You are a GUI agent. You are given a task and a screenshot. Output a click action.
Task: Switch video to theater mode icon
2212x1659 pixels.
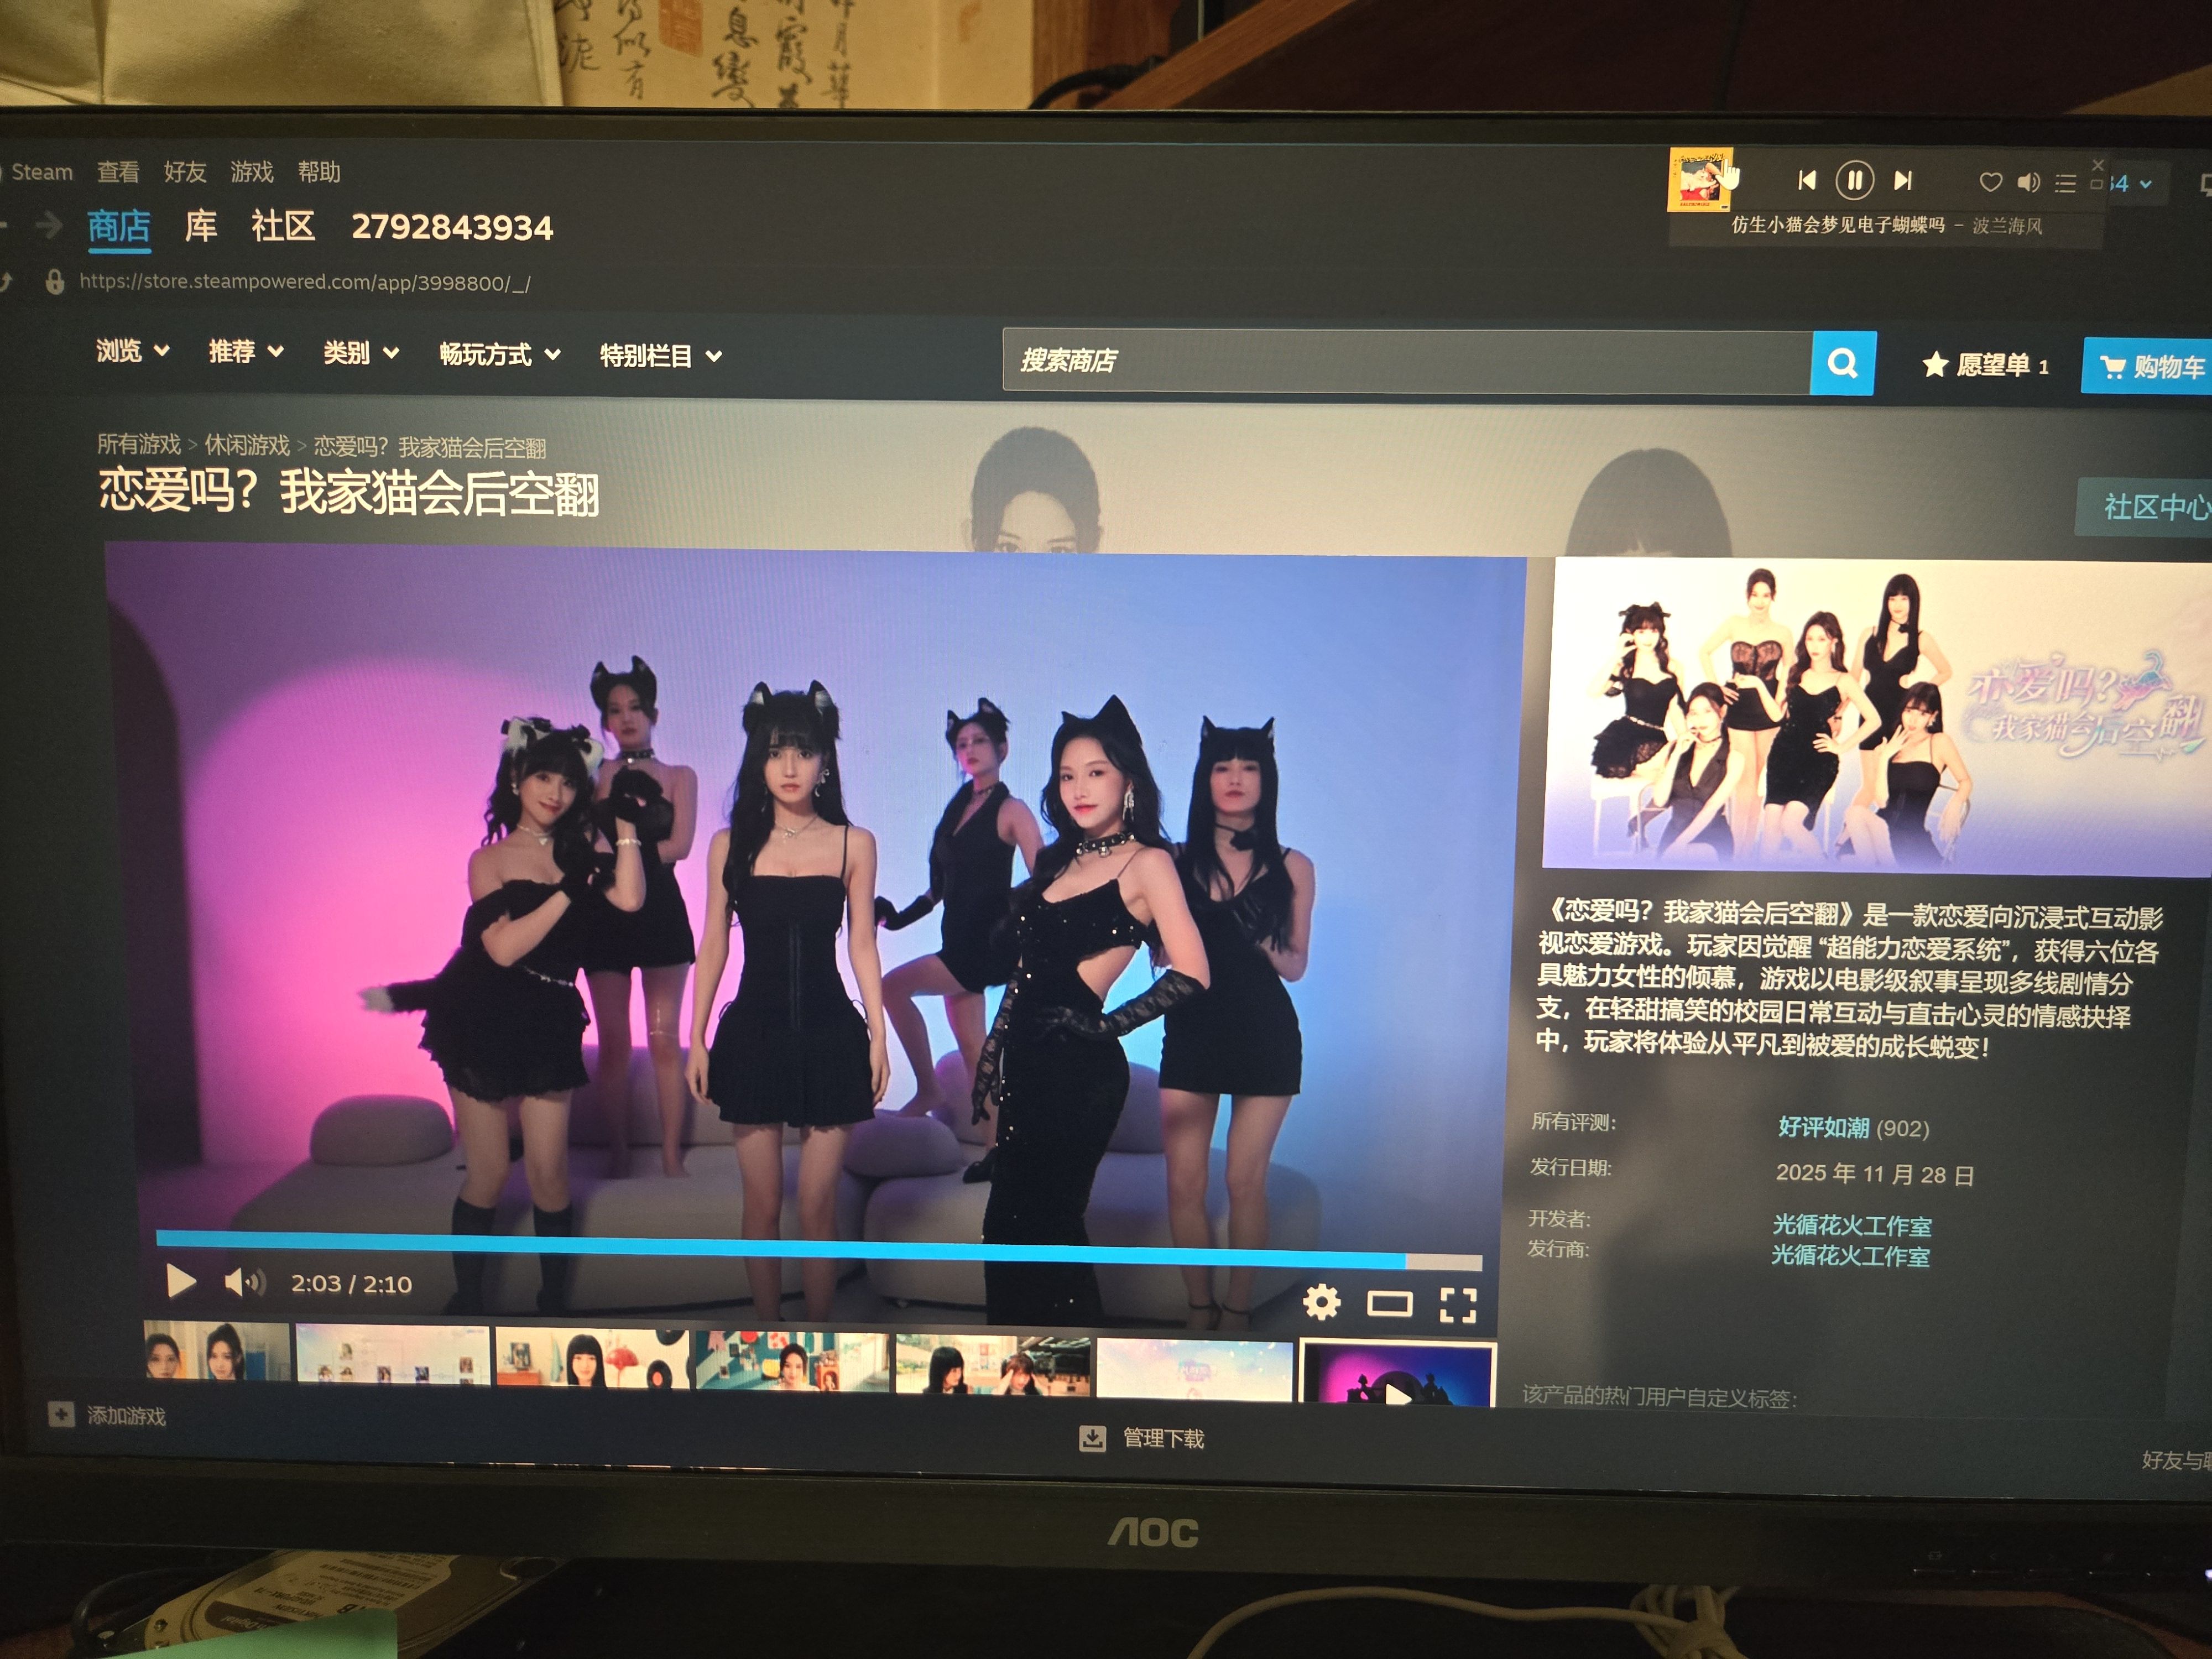click(x=1389, y=1303)
